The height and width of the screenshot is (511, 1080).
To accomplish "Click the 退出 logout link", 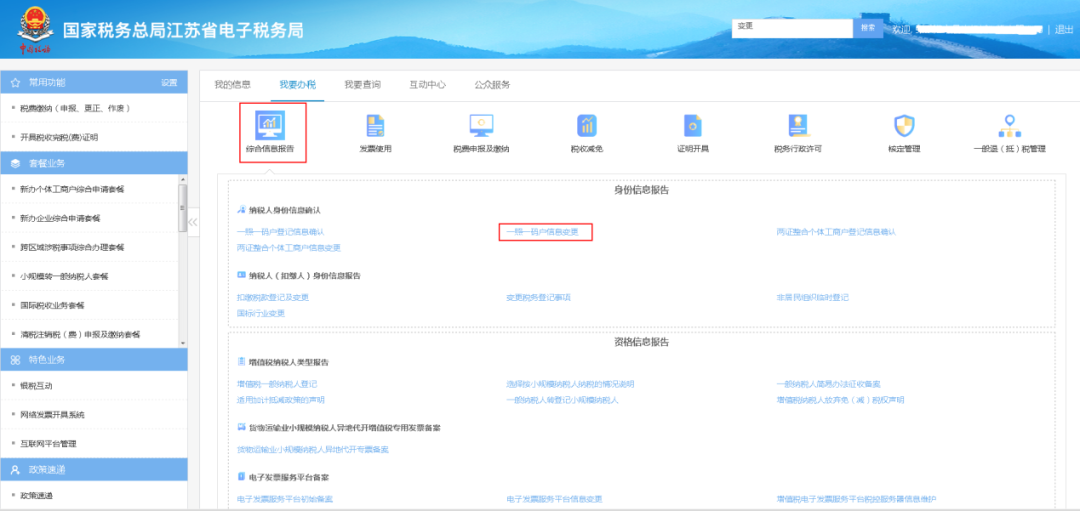I will pyautogui.click(x=1064, y=29).
